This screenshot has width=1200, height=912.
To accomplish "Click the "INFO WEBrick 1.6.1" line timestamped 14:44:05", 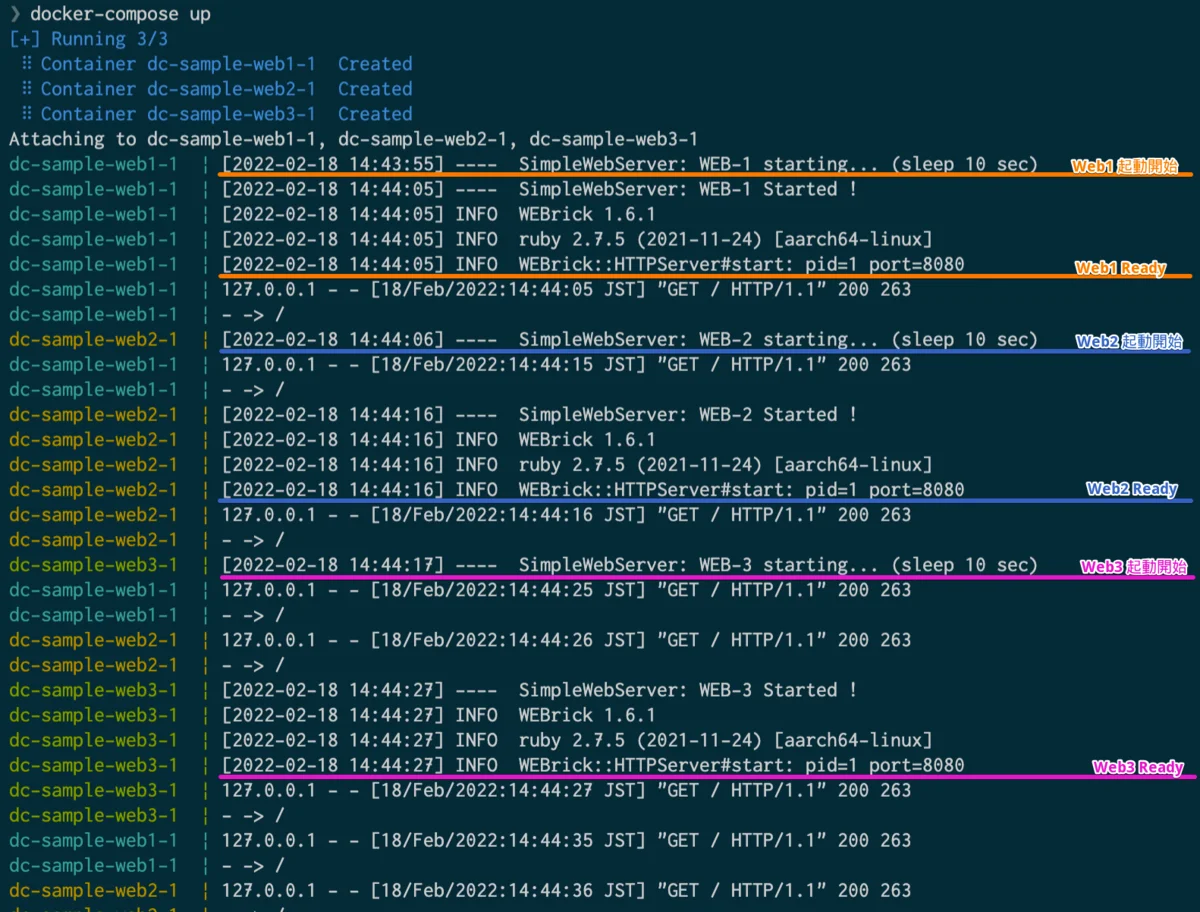I will 332,214.
